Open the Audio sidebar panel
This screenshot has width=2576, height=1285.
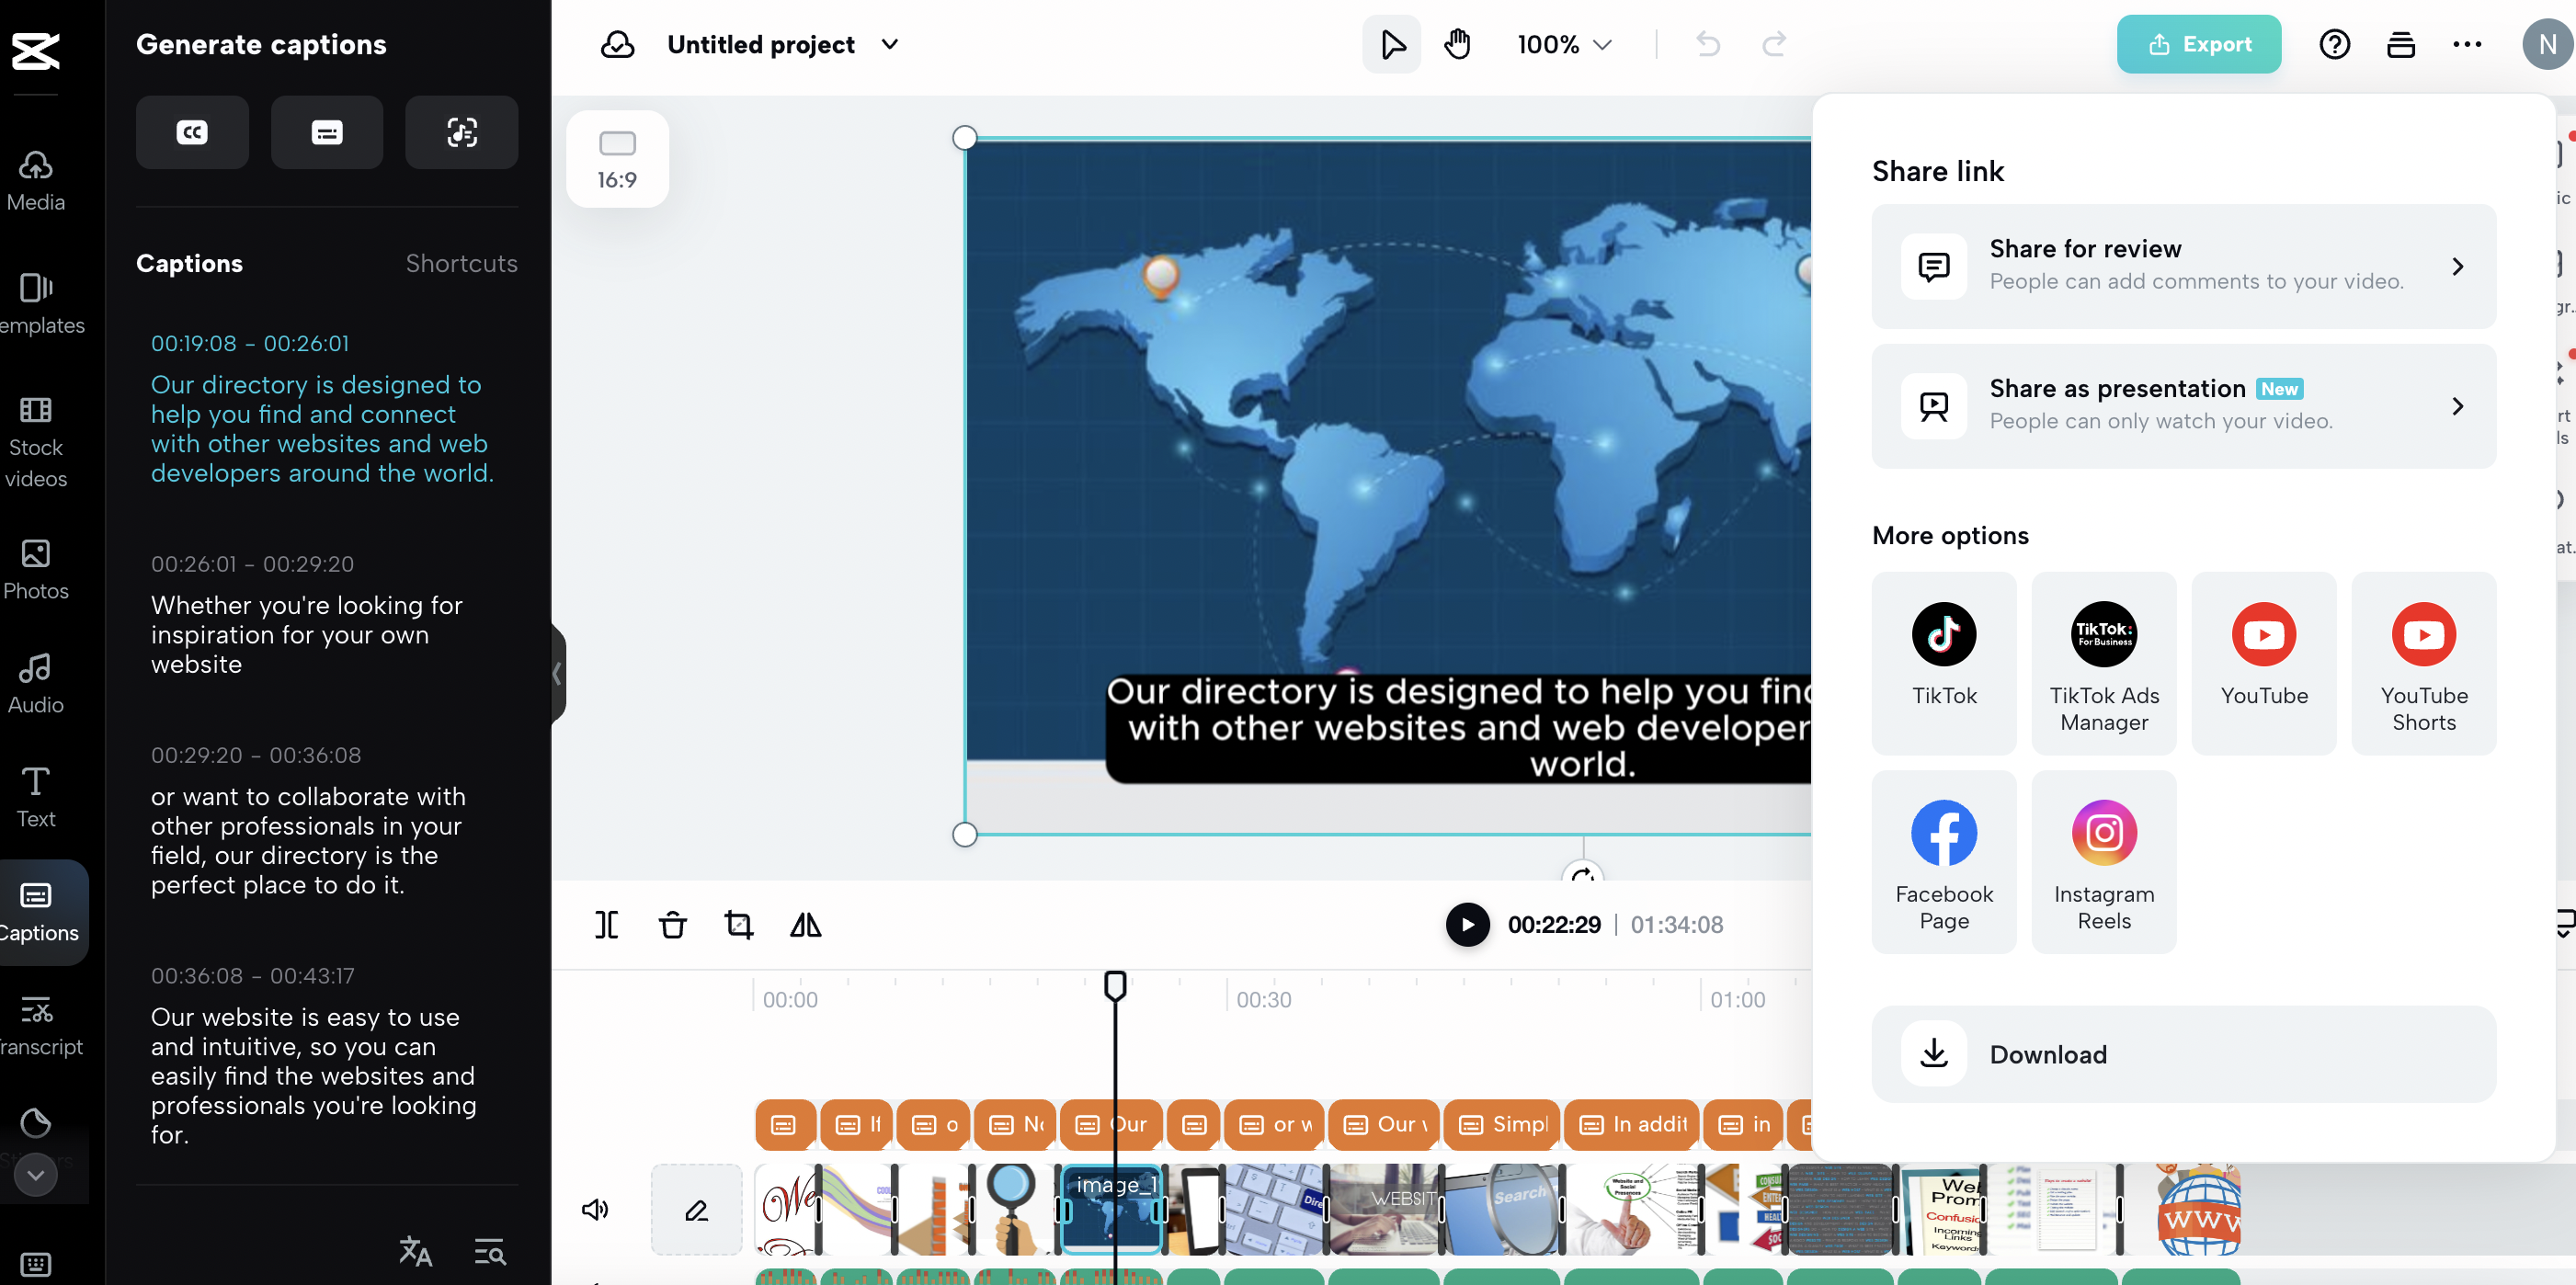pyautogui.click(x=36, y=683)
